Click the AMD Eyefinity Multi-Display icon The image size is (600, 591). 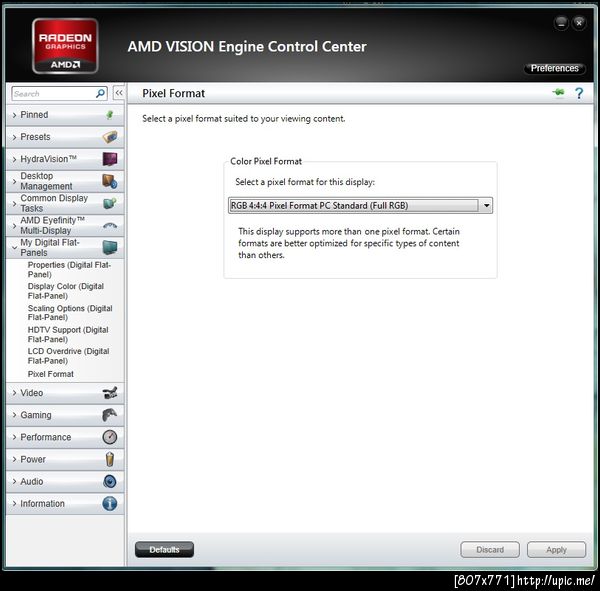click(x=110, y=225)
